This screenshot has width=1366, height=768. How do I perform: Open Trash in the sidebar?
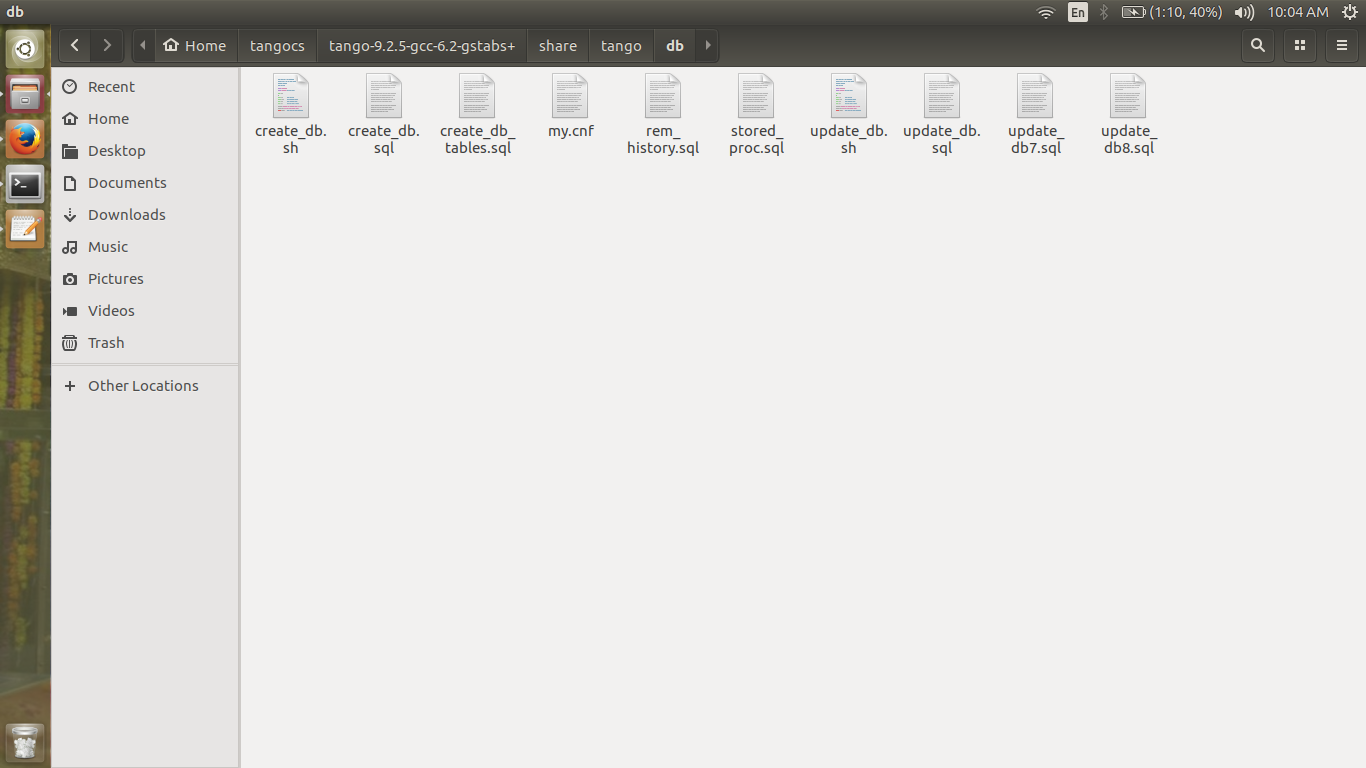tap(145, 343)
